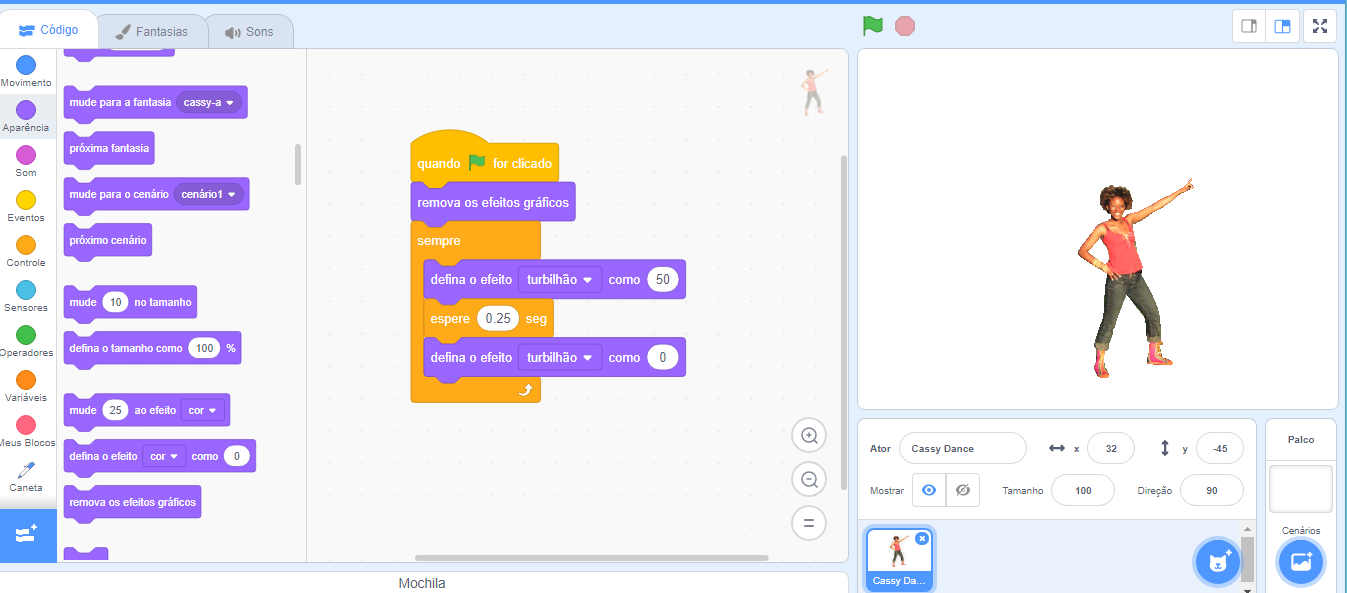Start the project with the green flag

871,25
